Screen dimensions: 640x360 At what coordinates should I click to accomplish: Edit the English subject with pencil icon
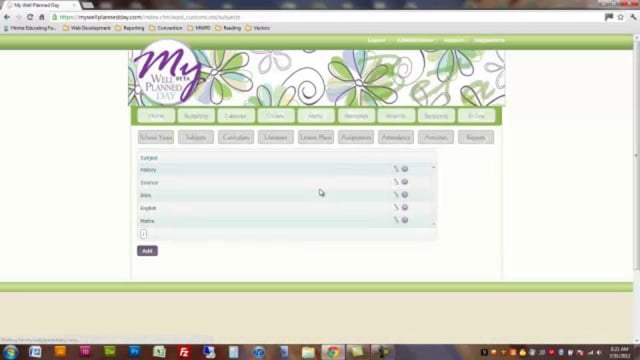(x=396, y=207)
